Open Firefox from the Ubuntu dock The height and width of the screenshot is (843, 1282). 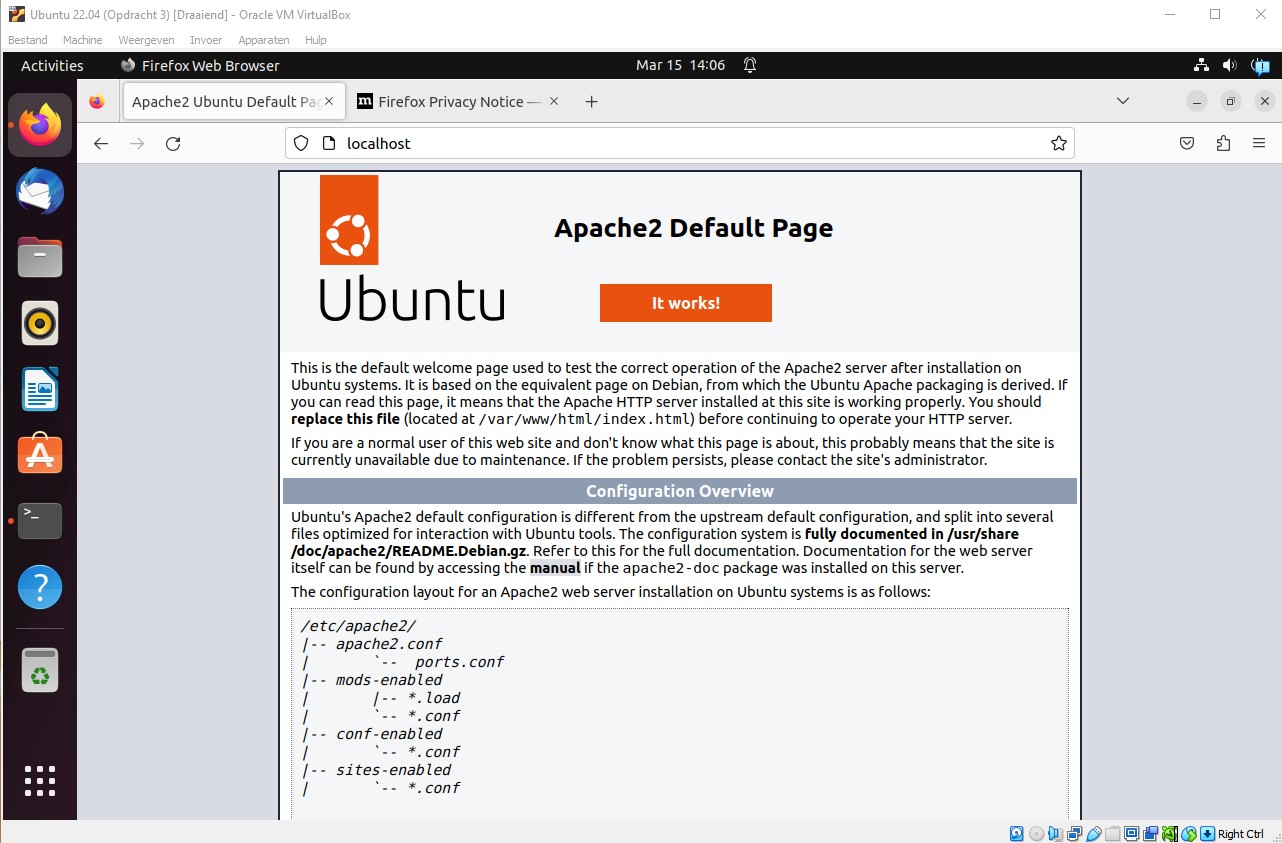coord(40,125)
